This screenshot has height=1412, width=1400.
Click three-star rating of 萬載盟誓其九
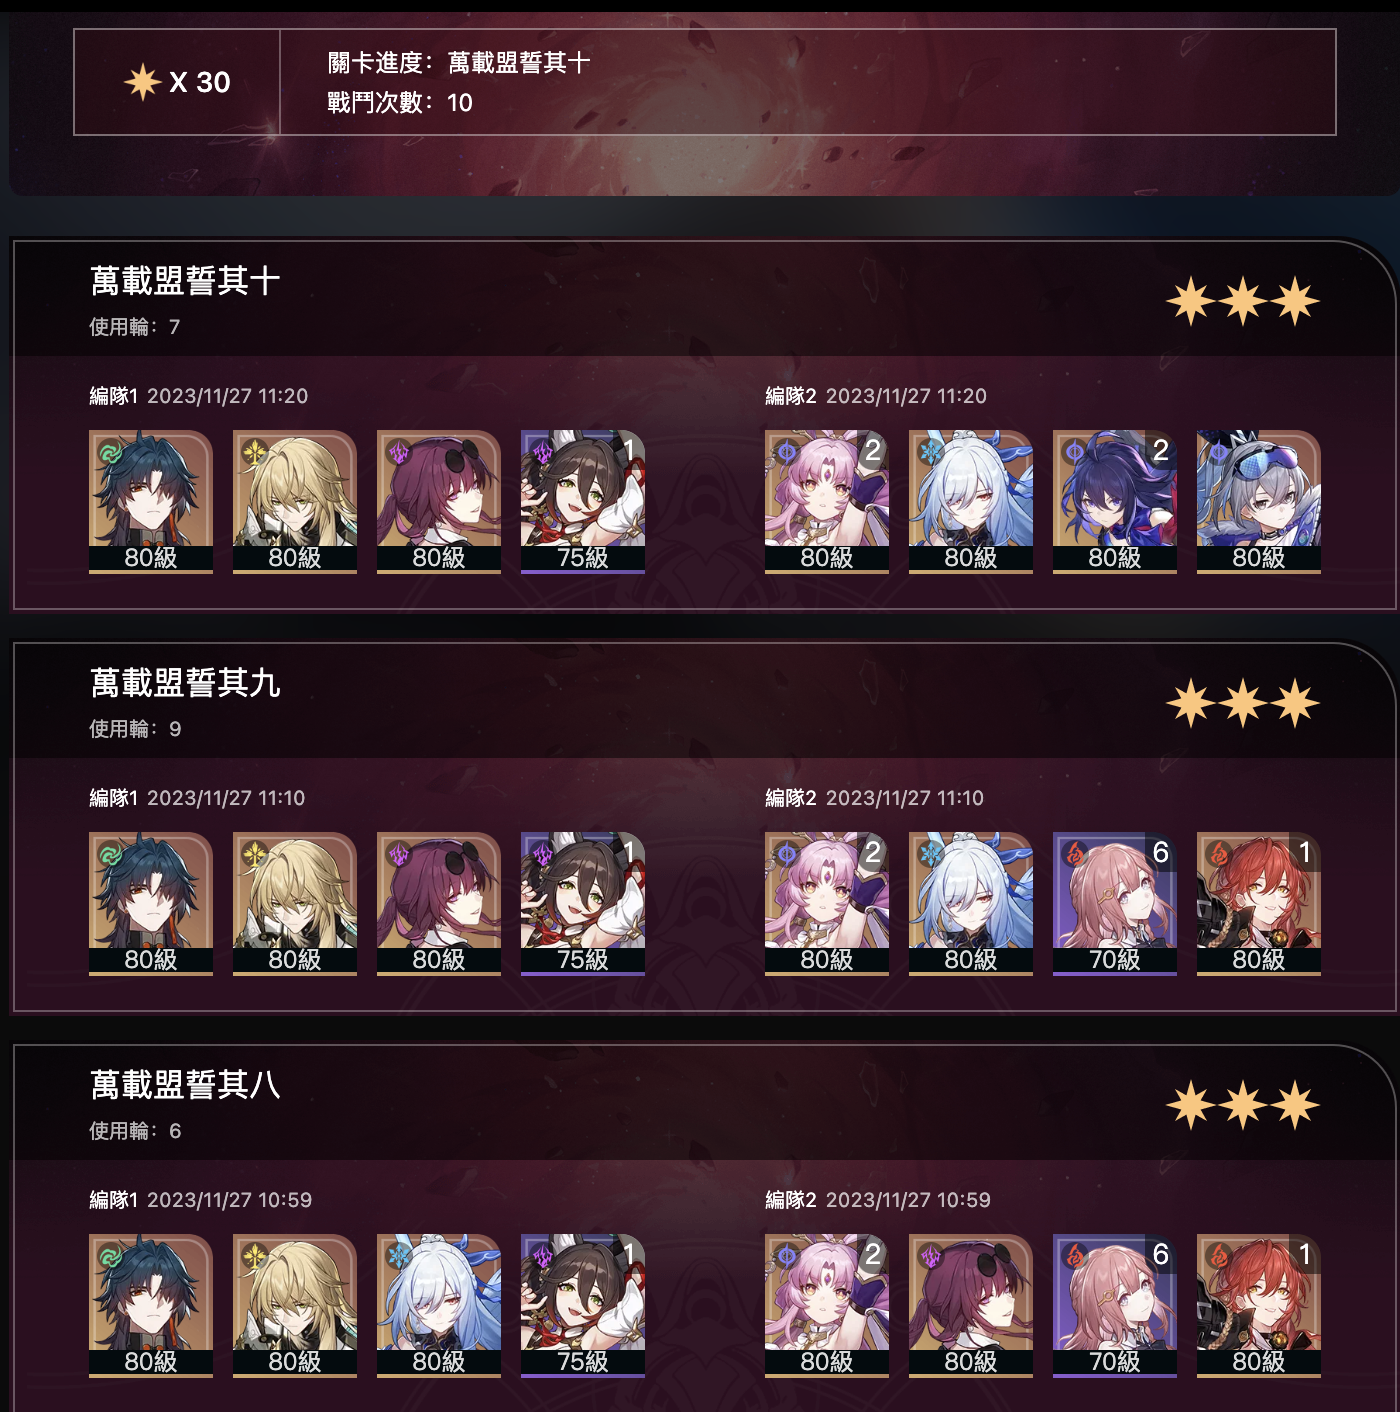click(x=1243, y=703)
